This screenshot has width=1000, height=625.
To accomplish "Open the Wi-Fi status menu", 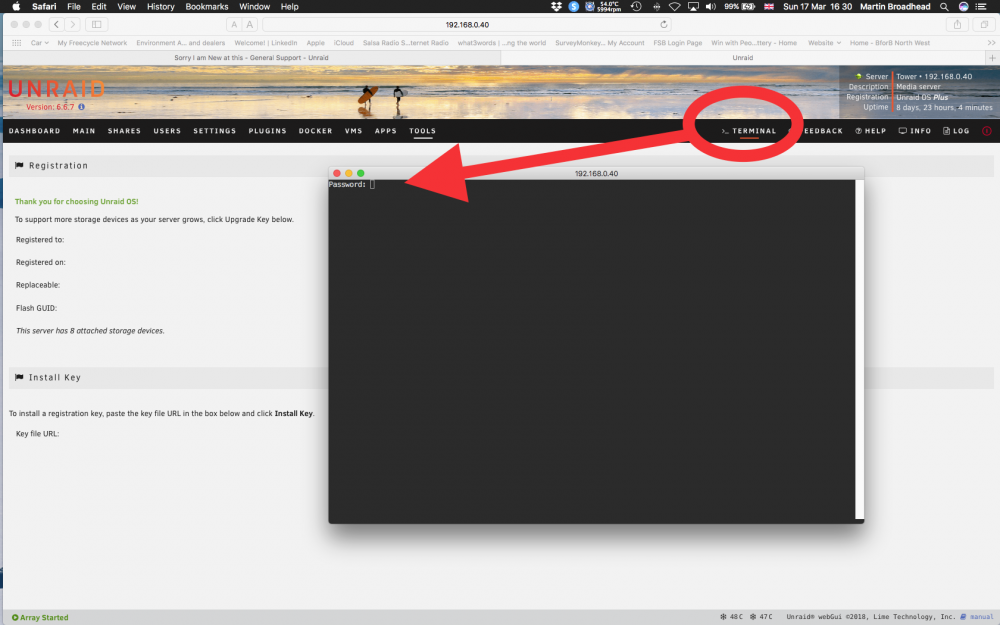I will [x=674, y=6].
